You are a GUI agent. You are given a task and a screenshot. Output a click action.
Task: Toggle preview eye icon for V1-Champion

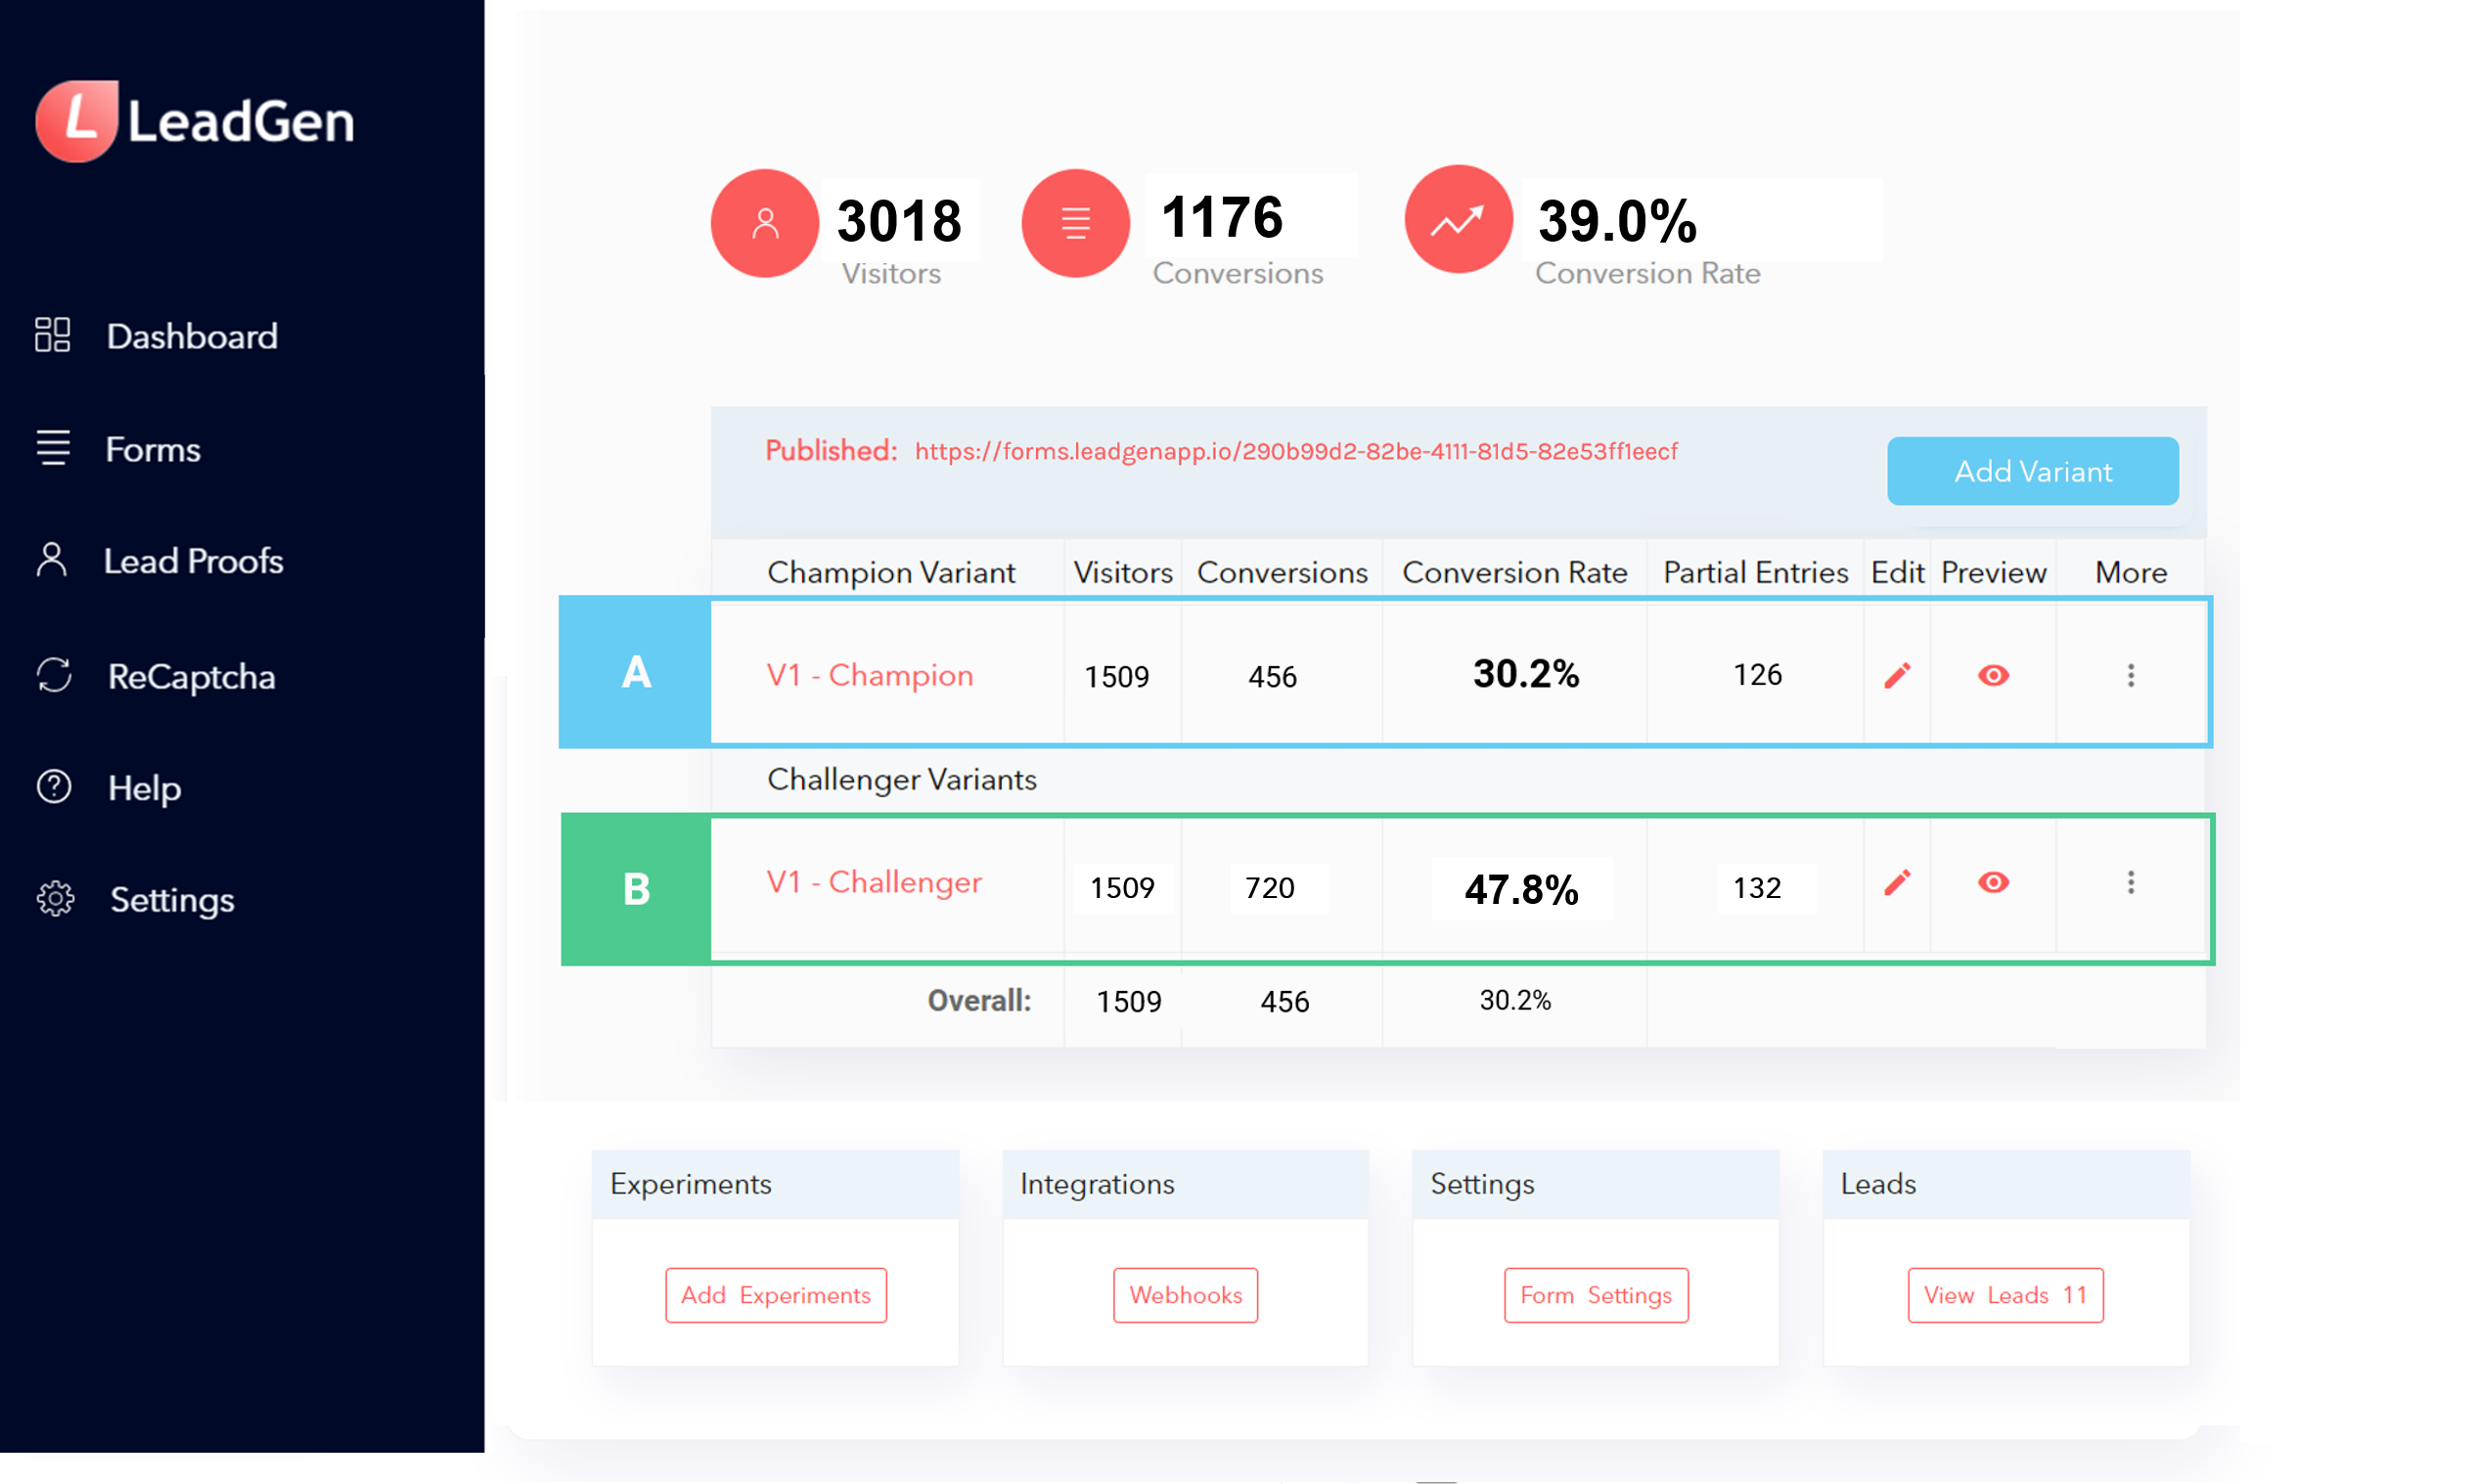coord(1993,673)
